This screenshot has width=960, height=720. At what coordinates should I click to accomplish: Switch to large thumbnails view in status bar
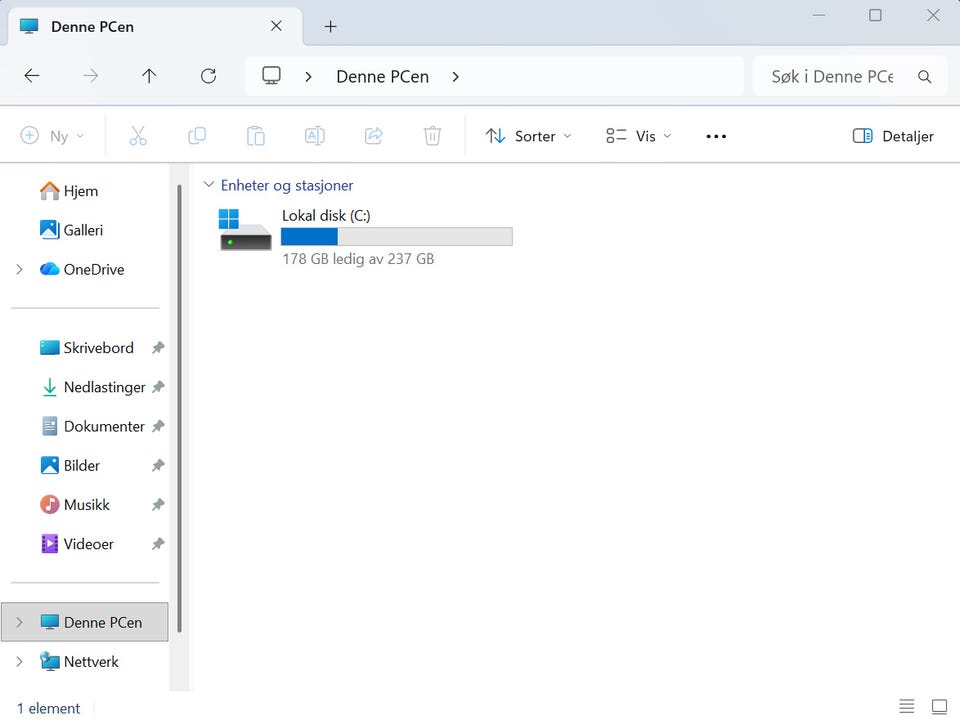(939, 706)
